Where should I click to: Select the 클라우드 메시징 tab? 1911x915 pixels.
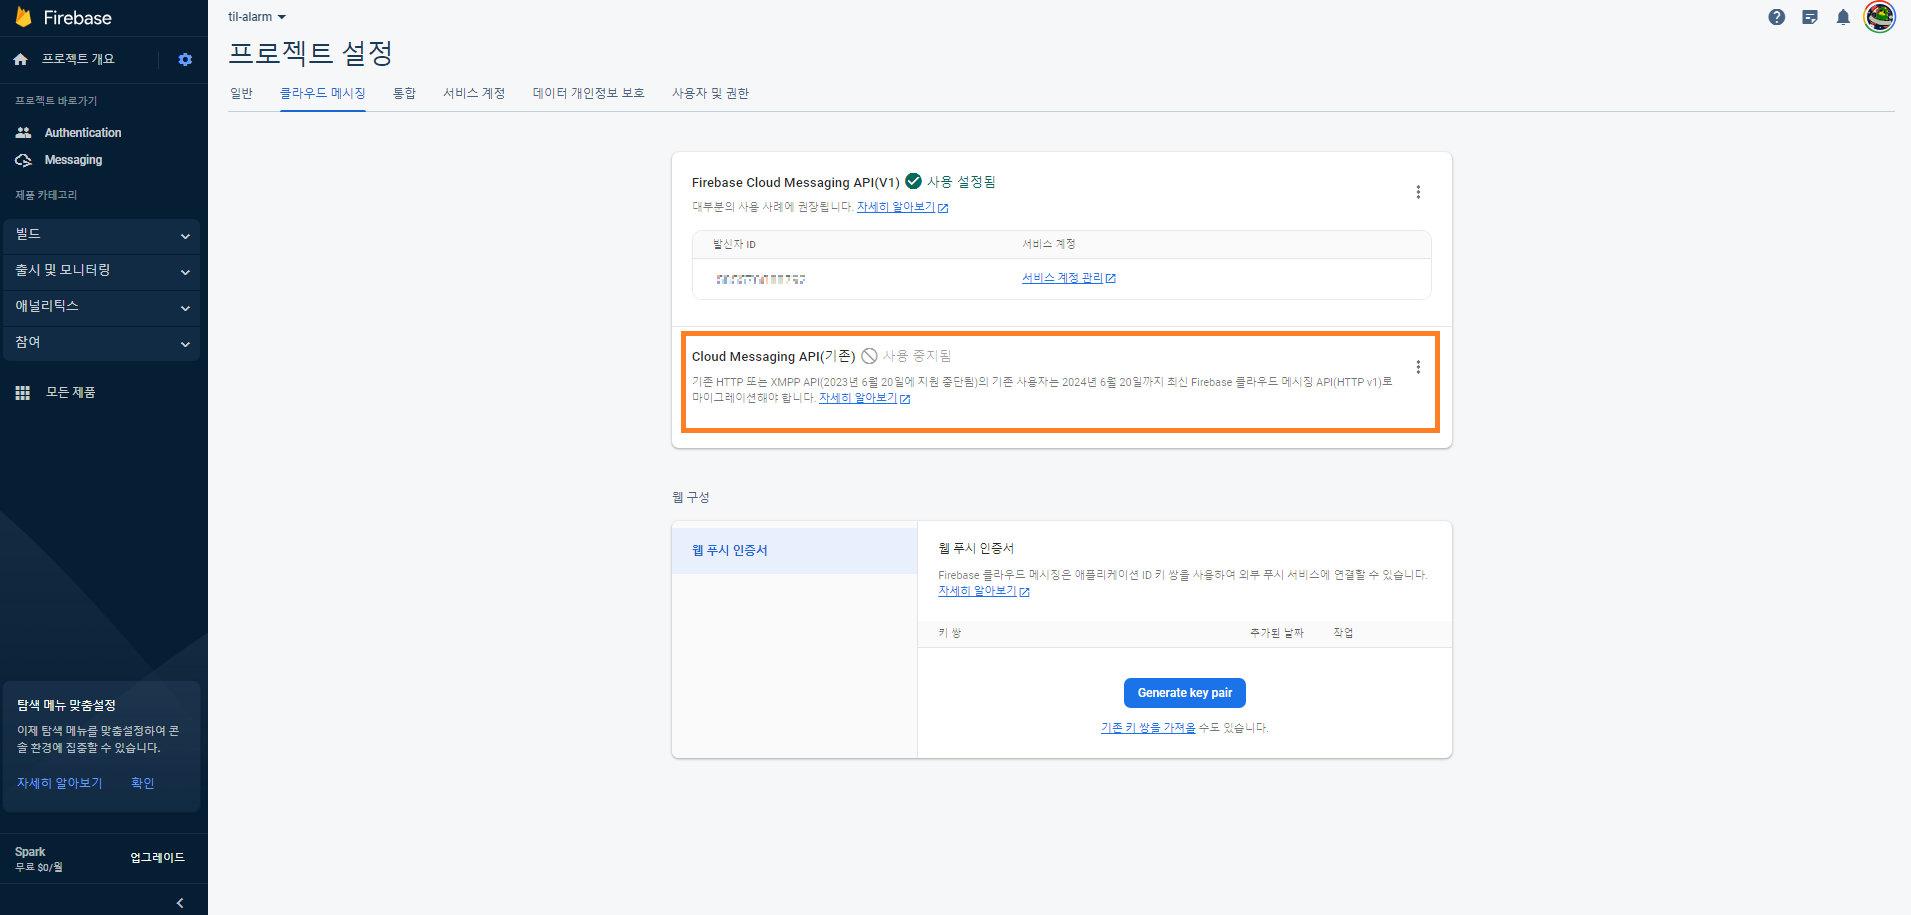(322, 93)
